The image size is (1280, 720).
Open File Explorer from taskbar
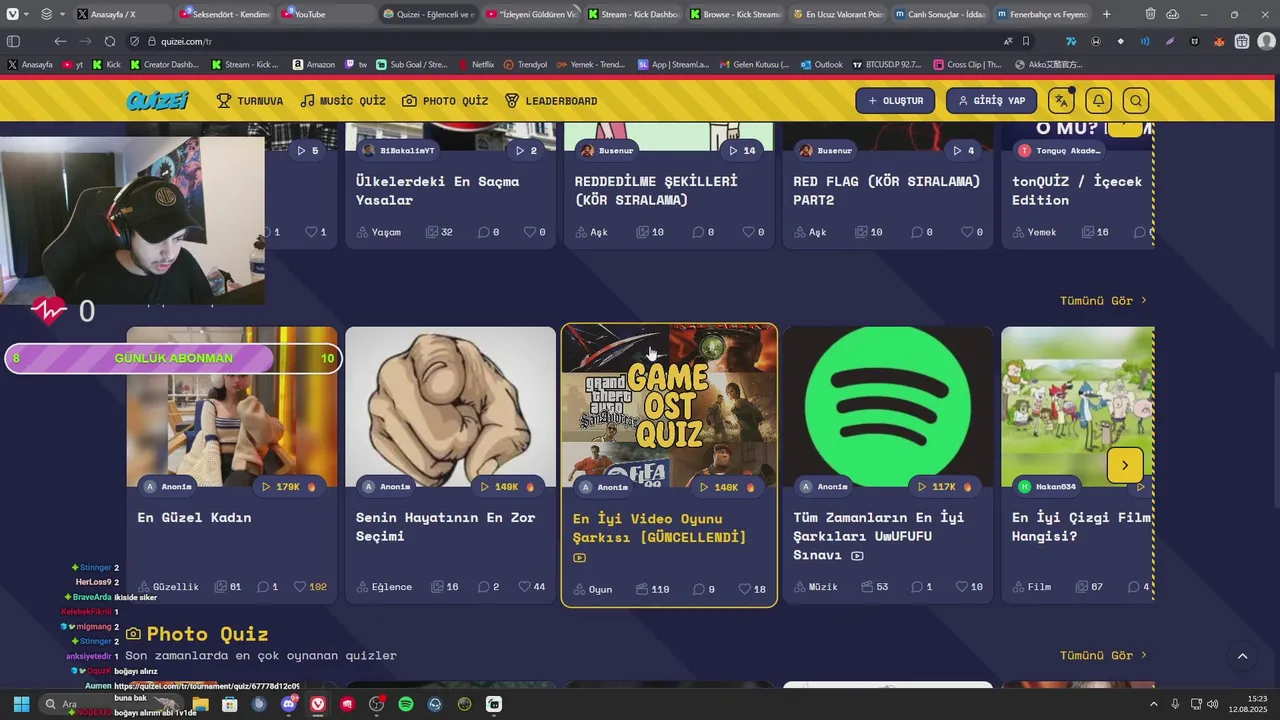201,704
